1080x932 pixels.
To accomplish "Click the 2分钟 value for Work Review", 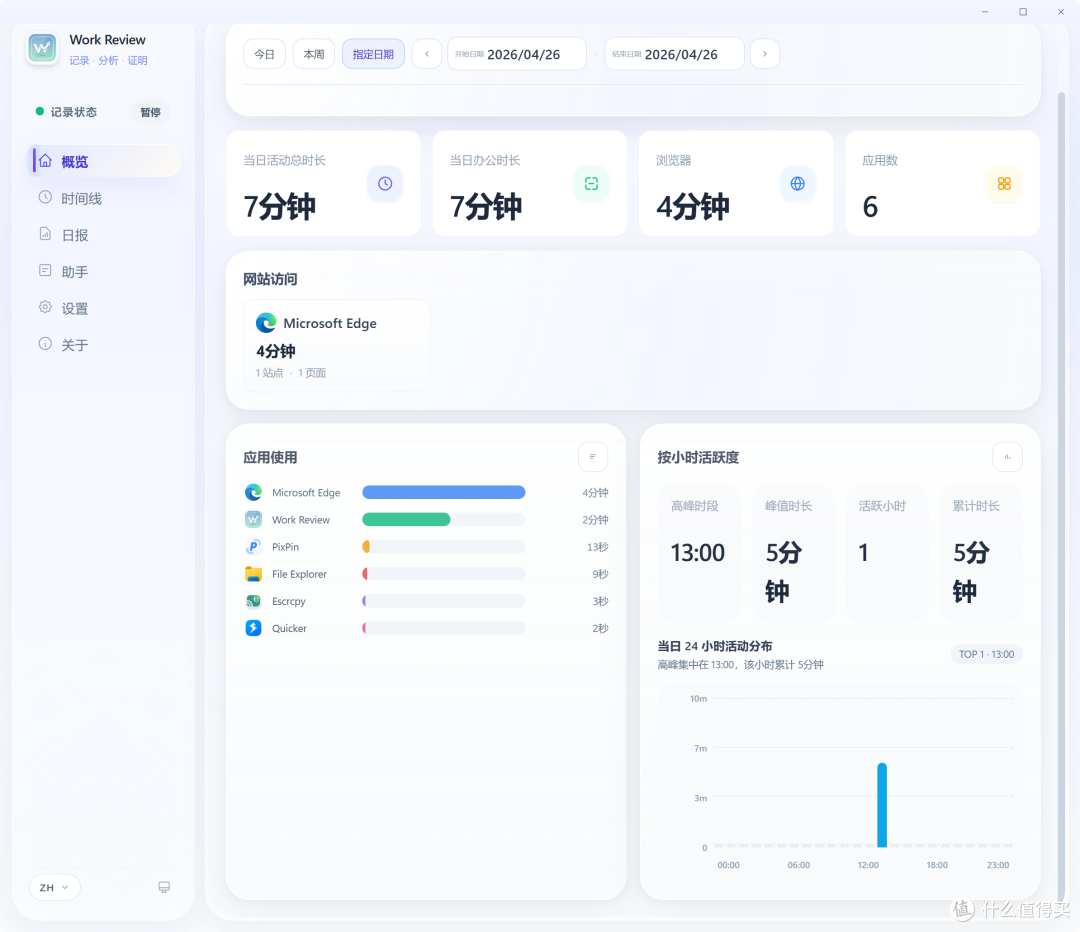I will 595,520.
